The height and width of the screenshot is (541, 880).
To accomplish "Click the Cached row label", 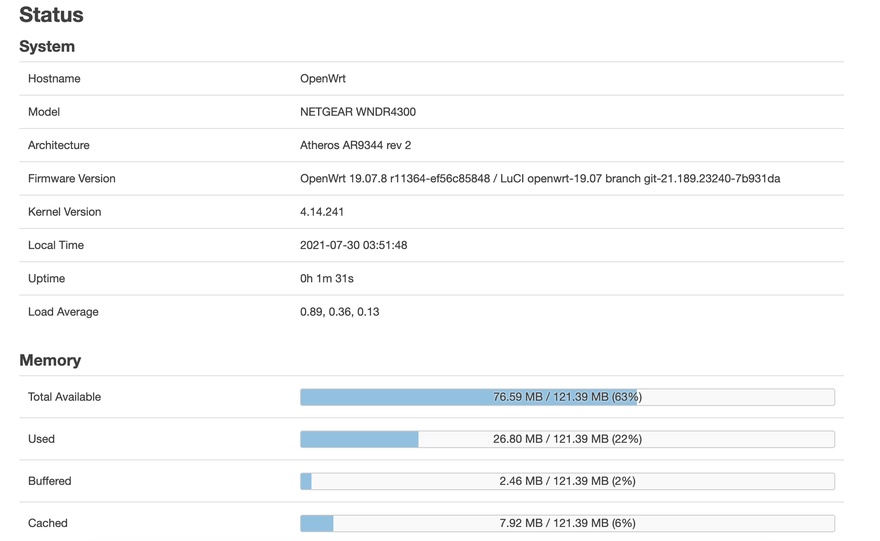I will click(x=48, y=523).
